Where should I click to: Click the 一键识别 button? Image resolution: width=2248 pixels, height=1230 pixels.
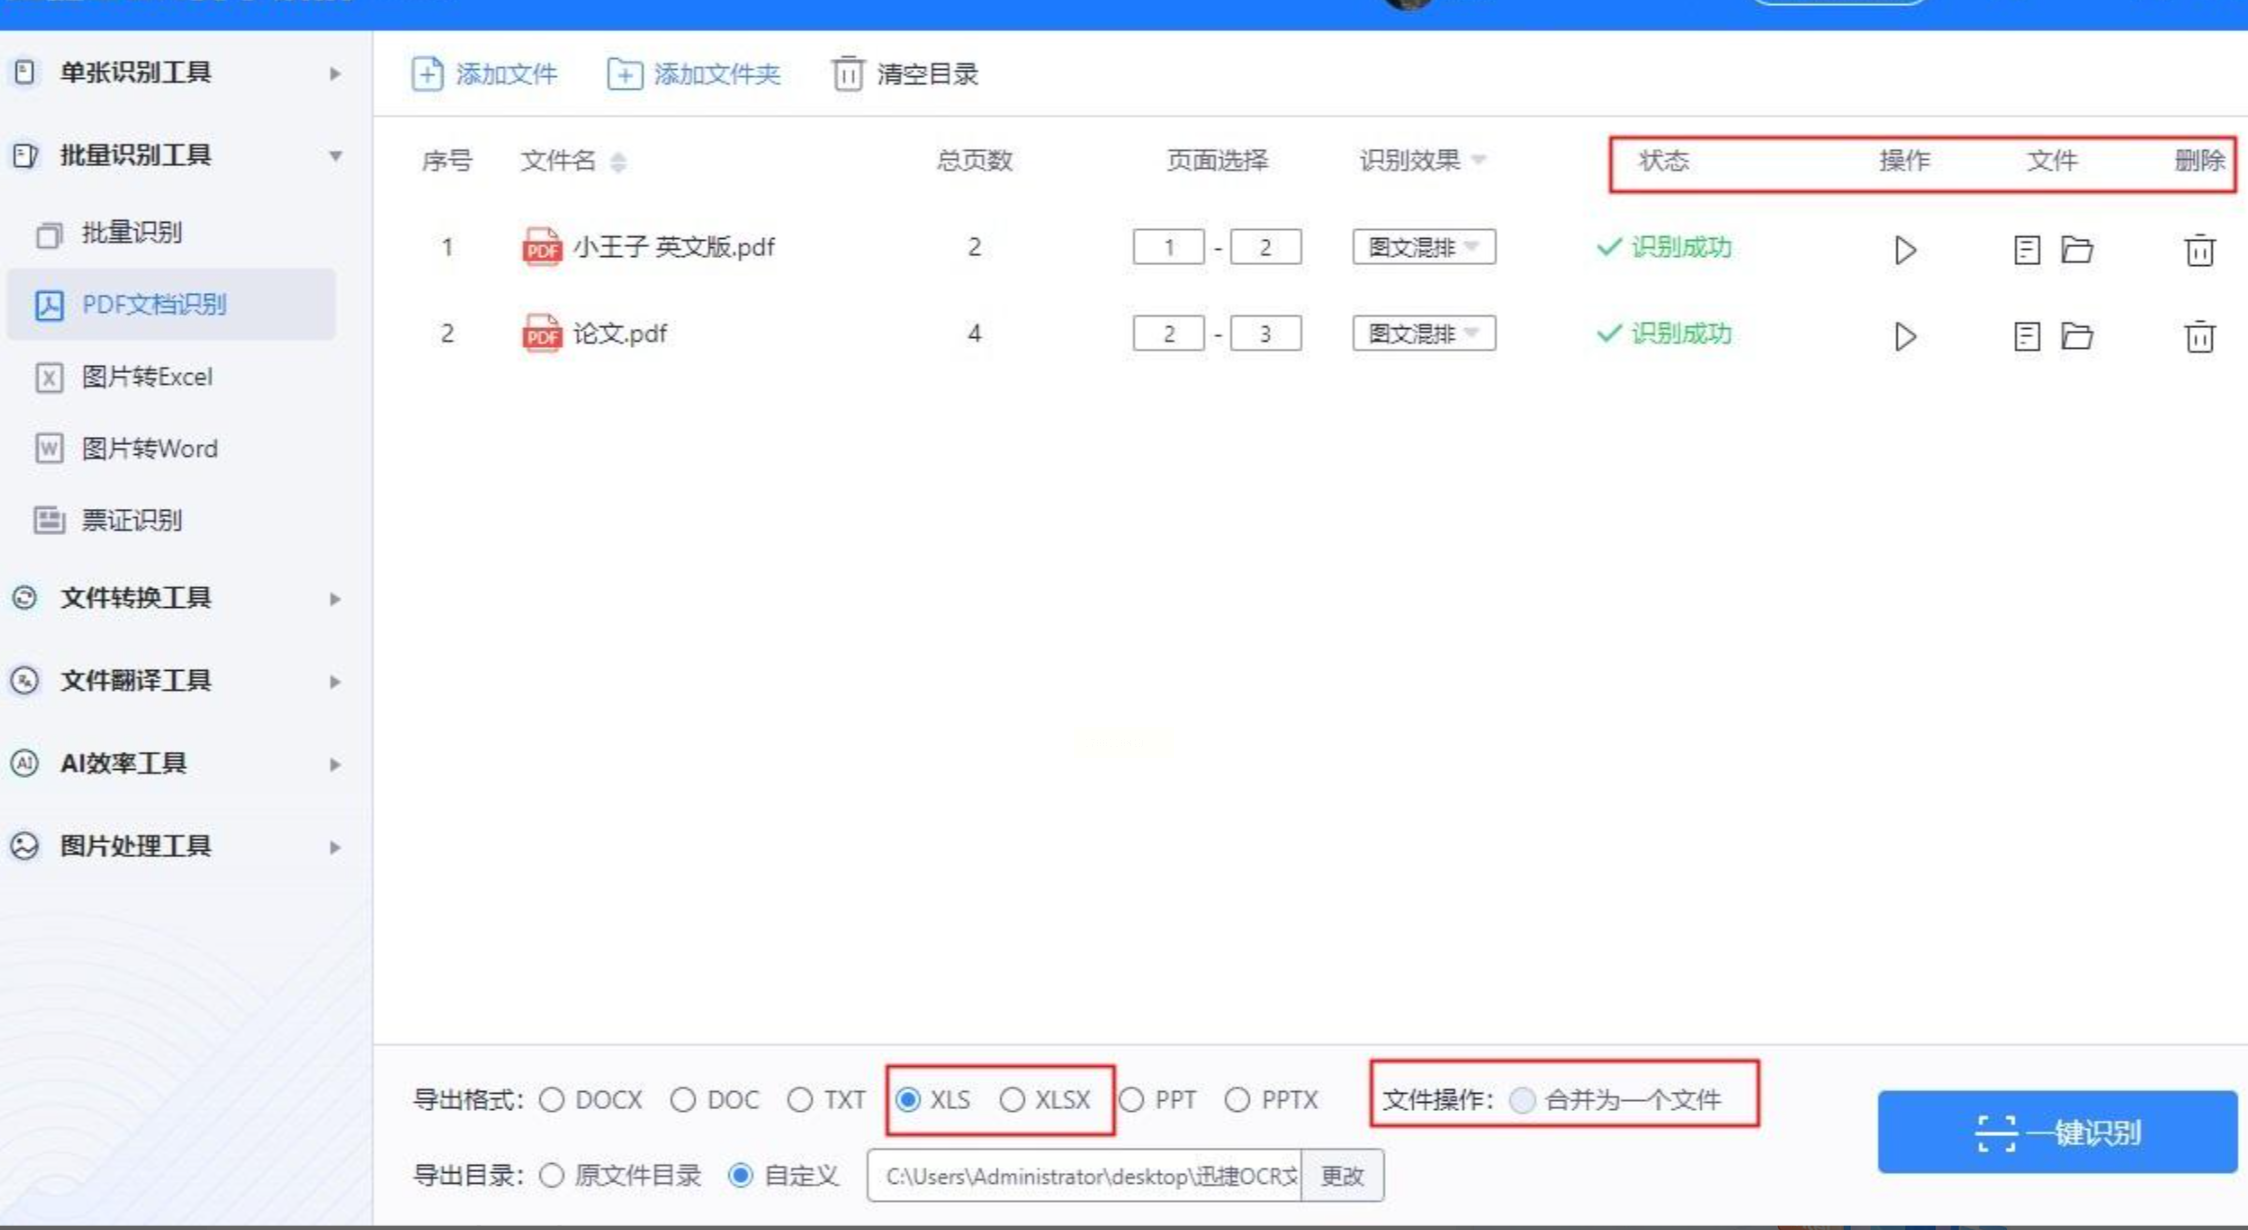[x=2056, y=1132]
